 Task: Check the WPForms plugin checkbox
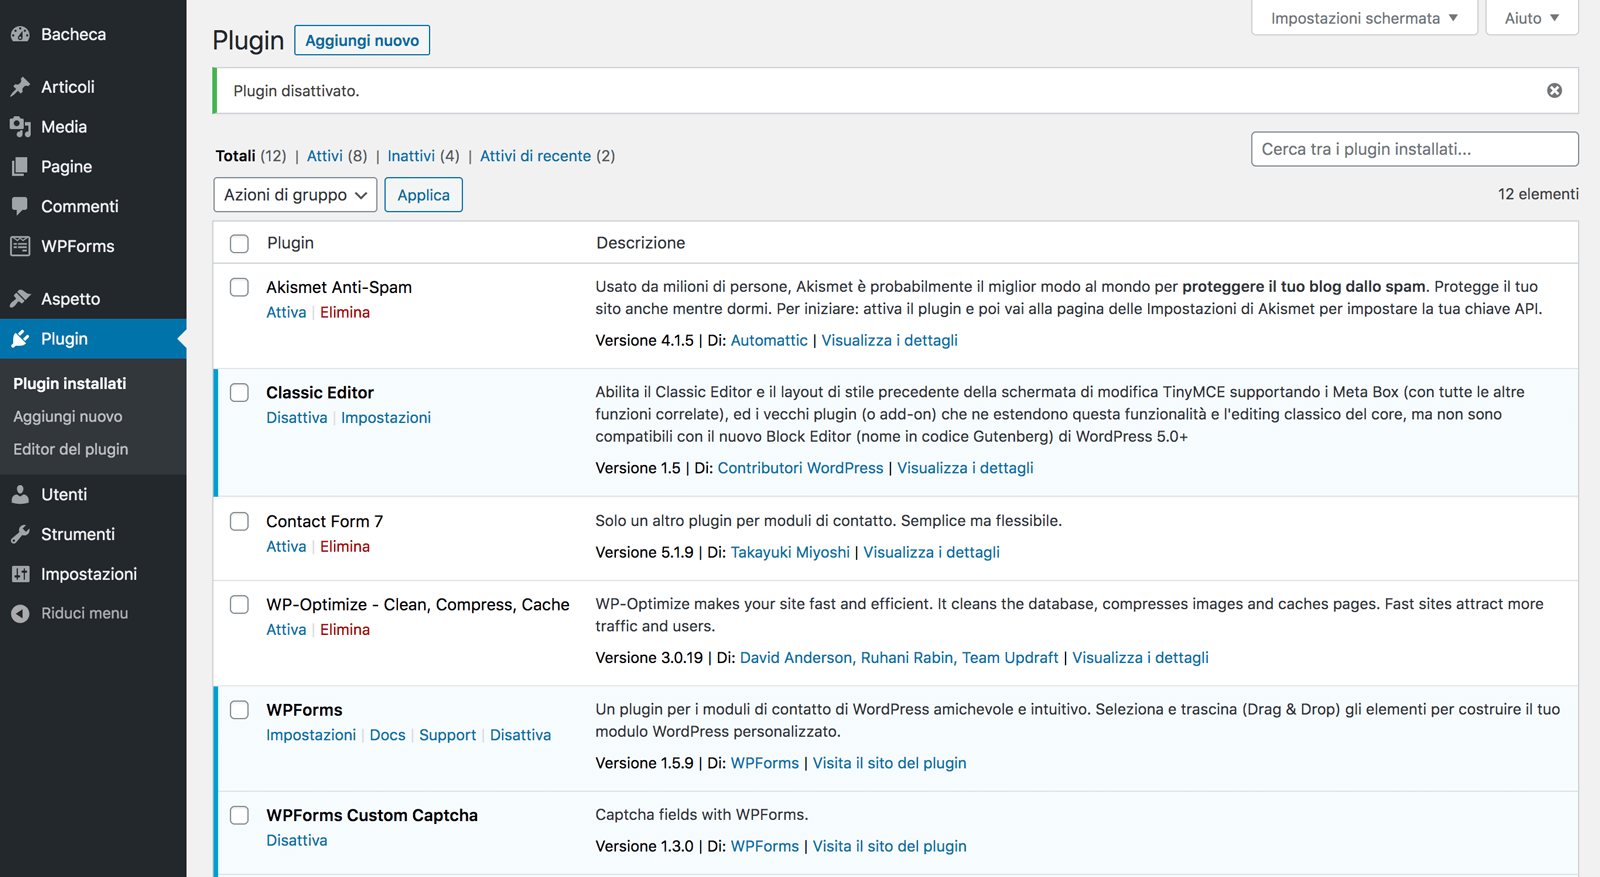(239, 709)
